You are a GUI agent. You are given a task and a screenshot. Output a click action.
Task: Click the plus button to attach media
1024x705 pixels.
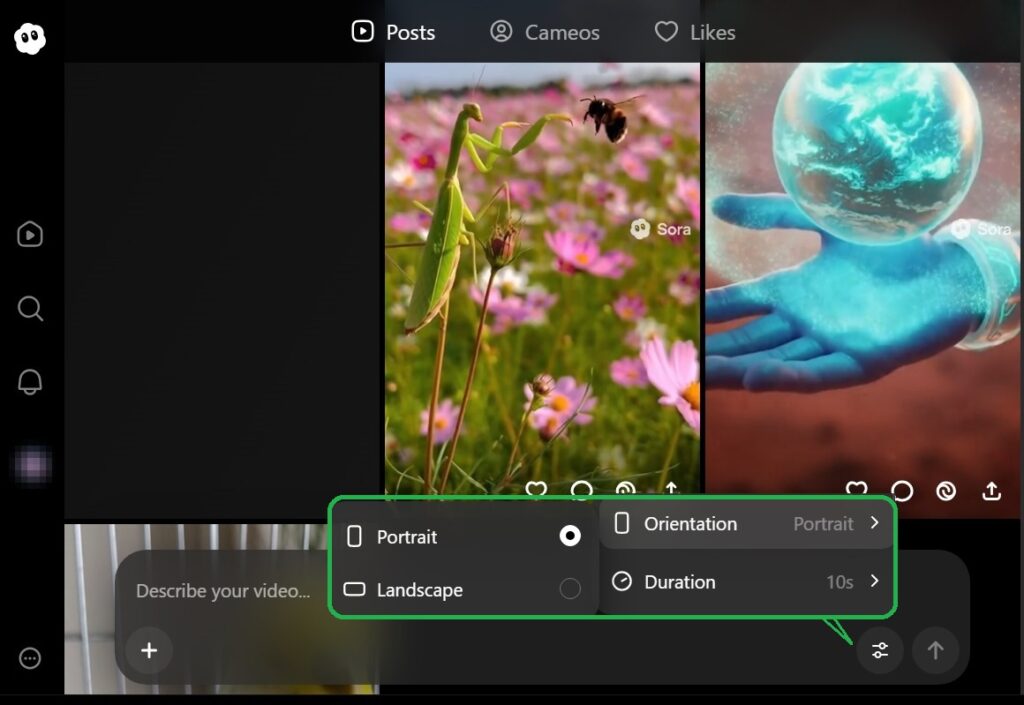(x=149, y=651)
